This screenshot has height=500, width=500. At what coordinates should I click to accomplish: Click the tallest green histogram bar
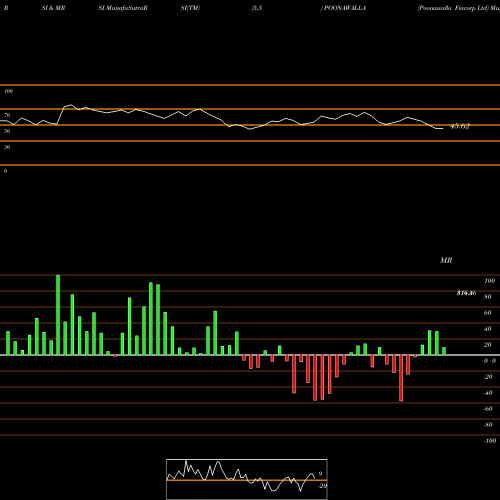[x=58, y=315]
